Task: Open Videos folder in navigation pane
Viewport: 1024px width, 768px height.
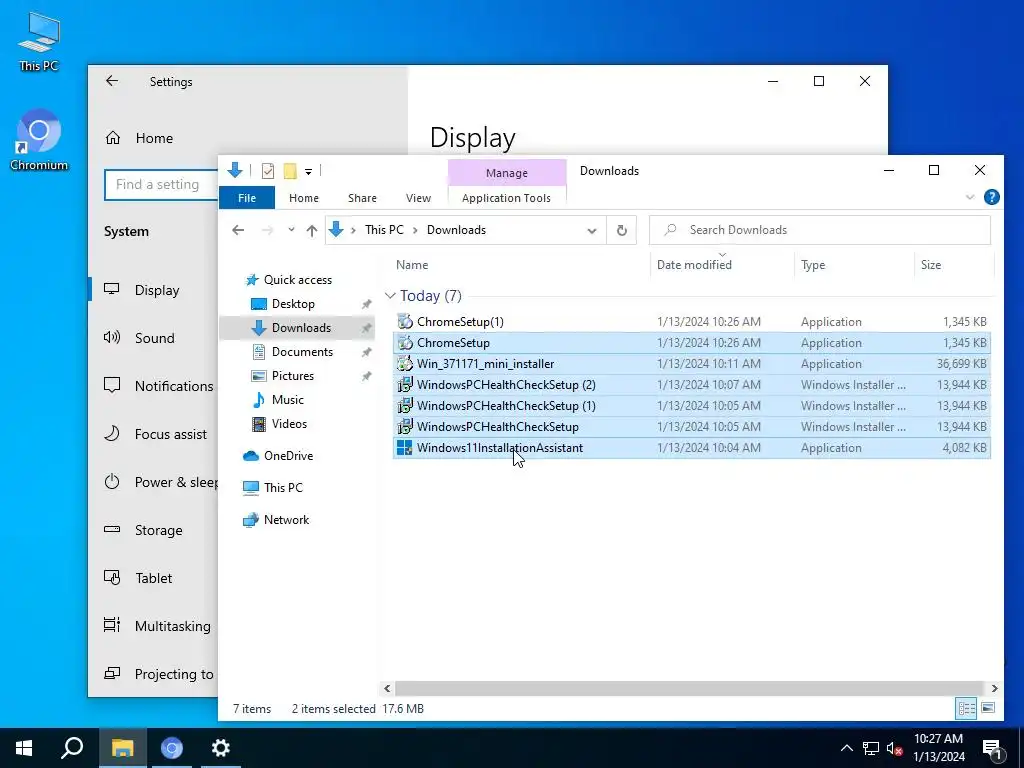Action: (x=289, y=424)
